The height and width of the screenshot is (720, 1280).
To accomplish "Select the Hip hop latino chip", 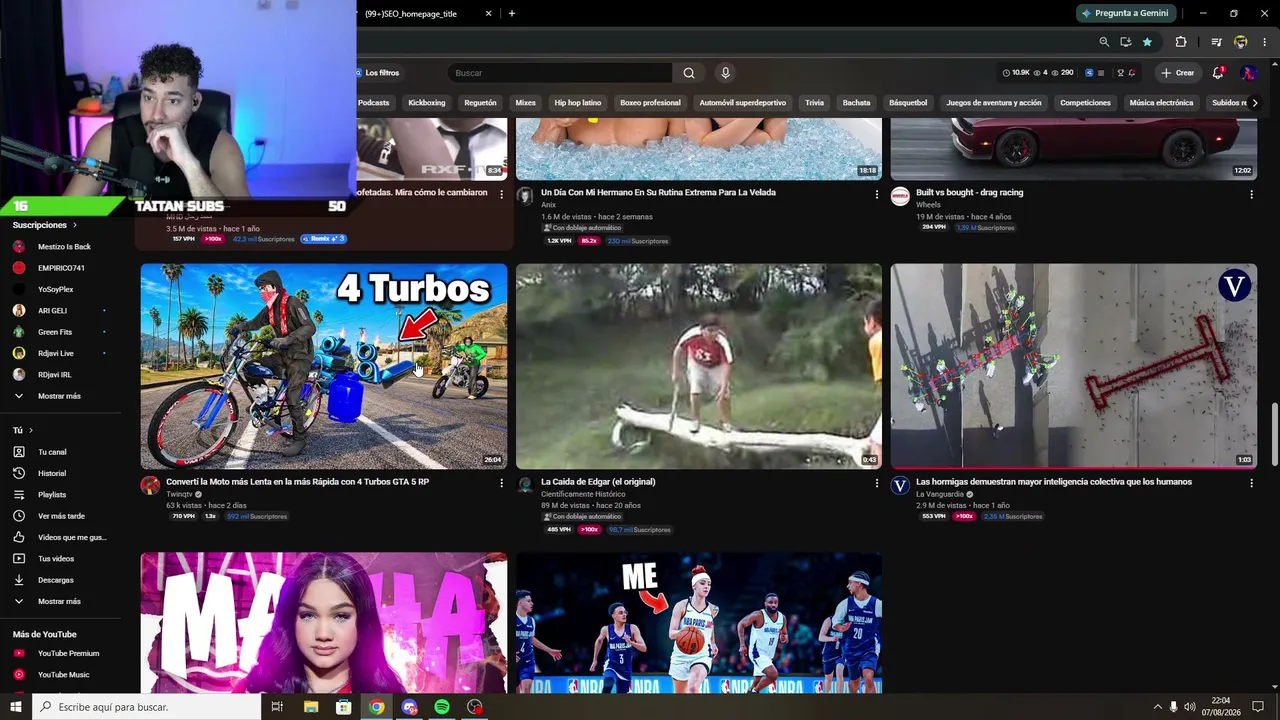I will tap(578, 103).
